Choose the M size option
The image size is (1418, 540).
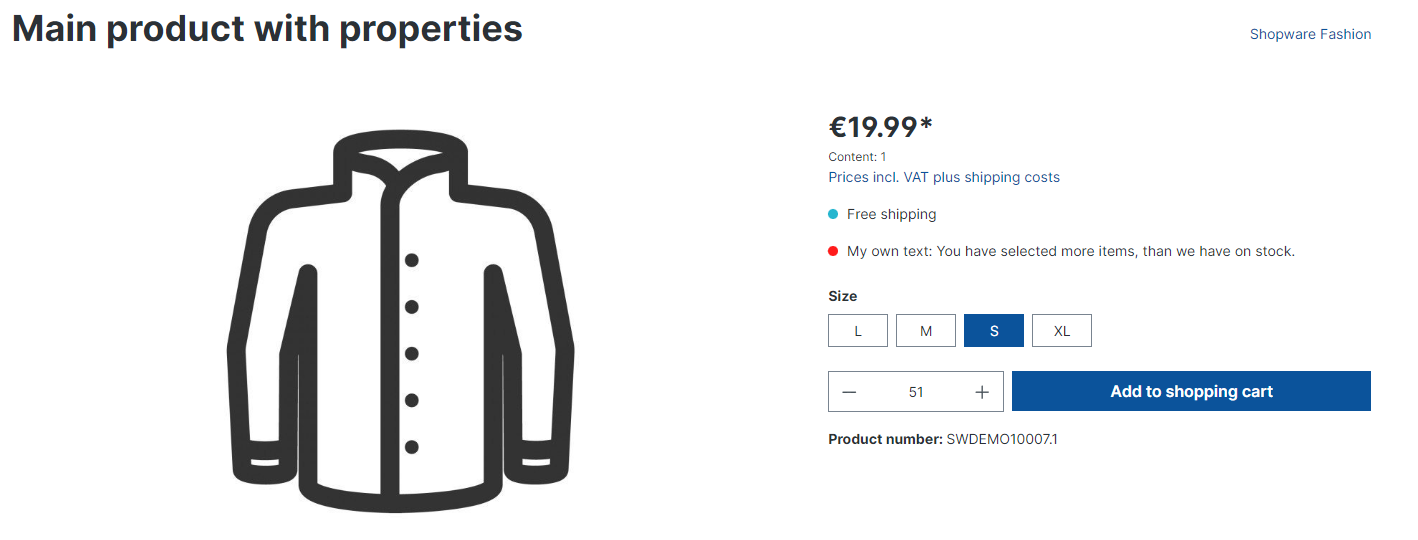tap(926, 331)
